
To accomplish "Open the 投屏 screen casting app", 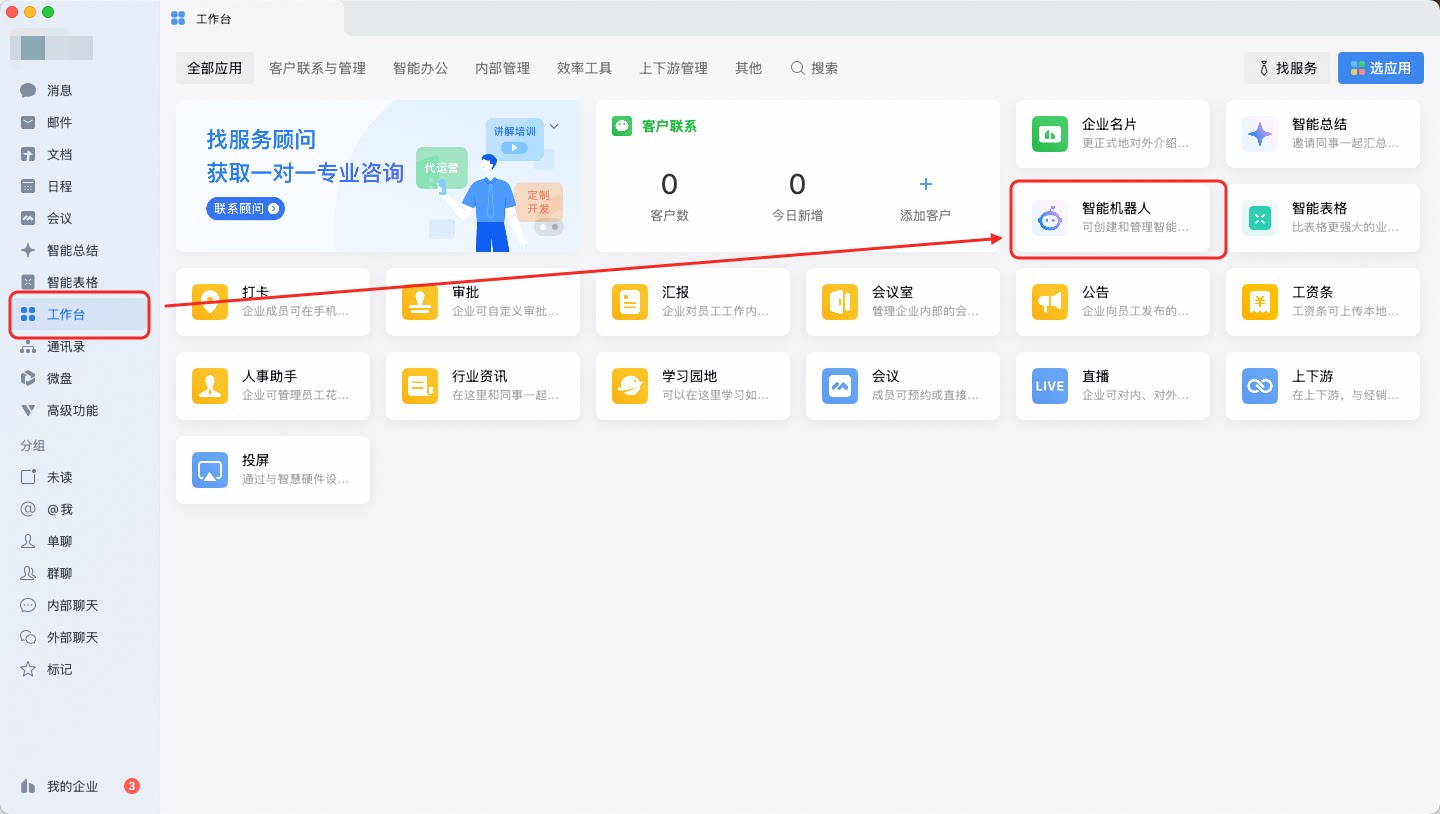I will click(273, 470).
